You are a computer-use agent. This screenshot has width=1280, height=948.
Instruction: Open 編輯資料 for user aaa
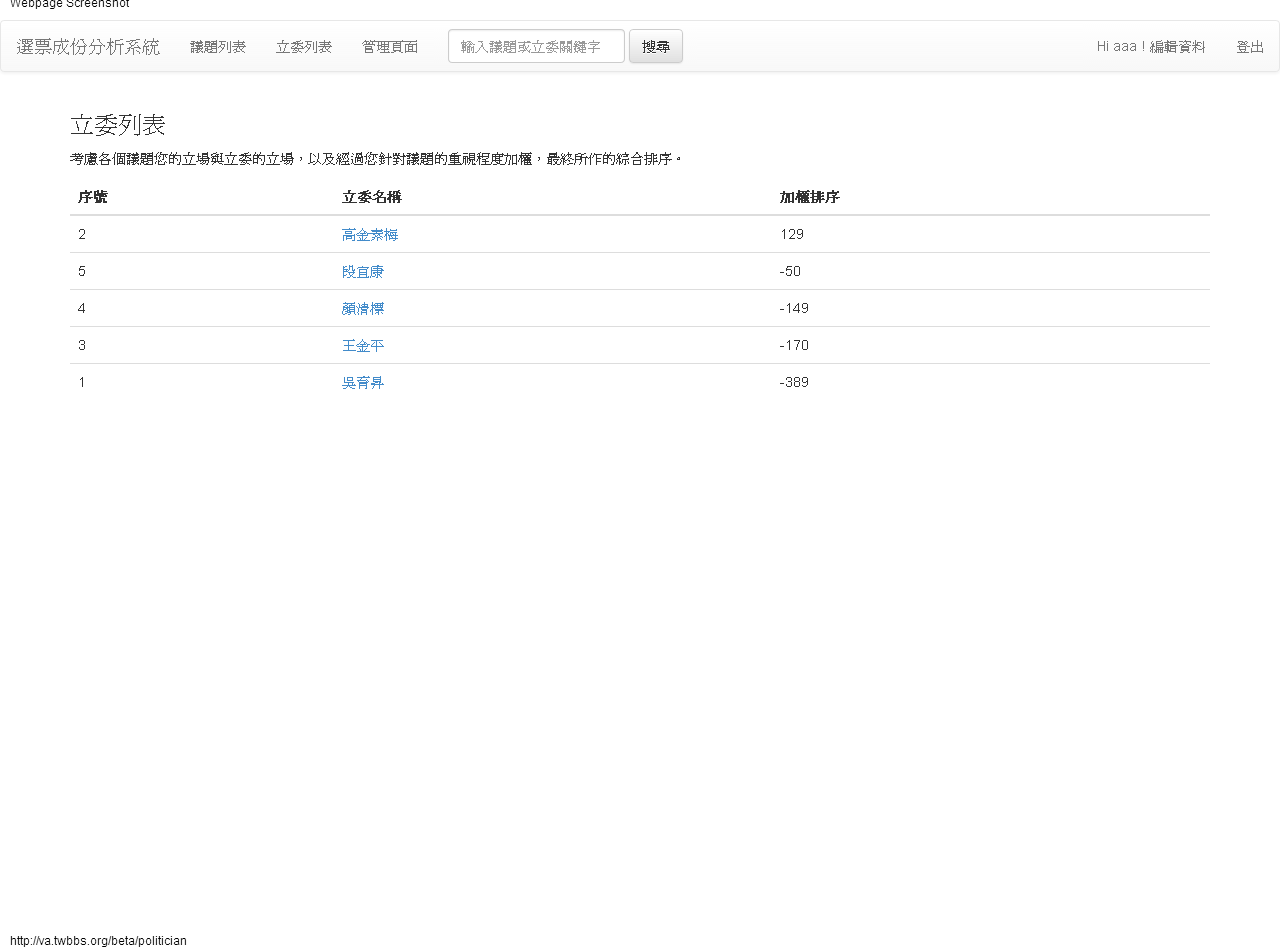(x=1177, y=47)
